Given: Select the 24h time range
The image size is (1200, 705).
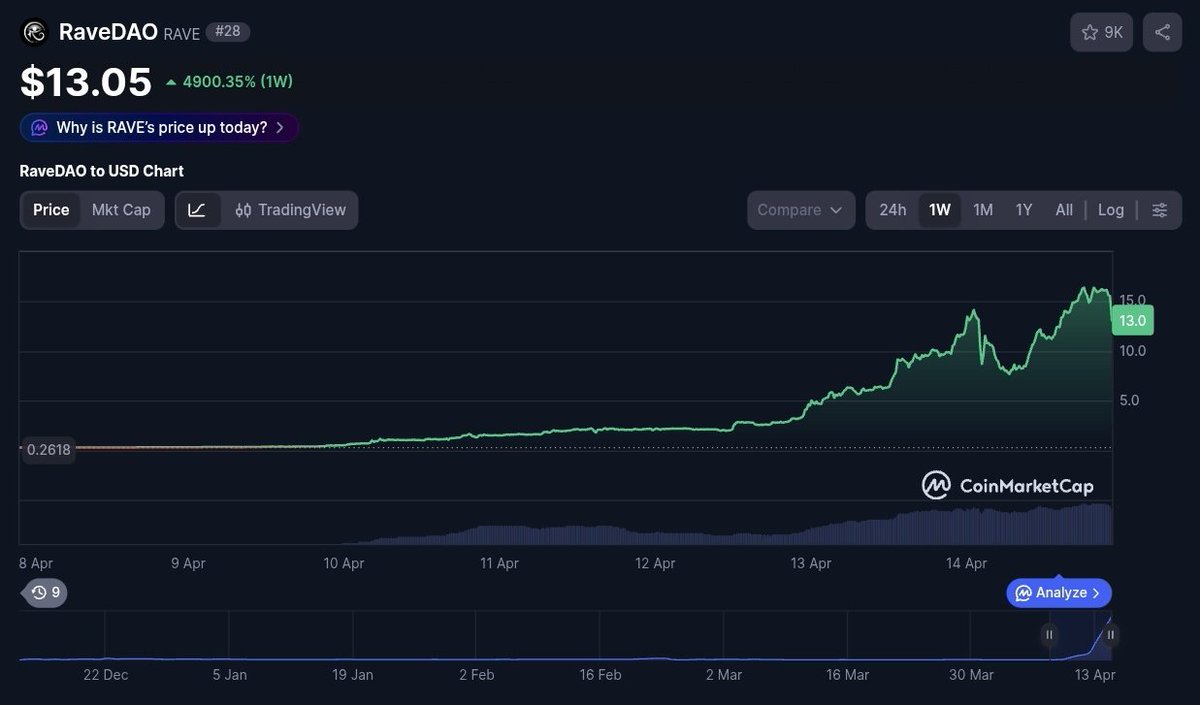Looking at the screenshot, I should (893, 210).
